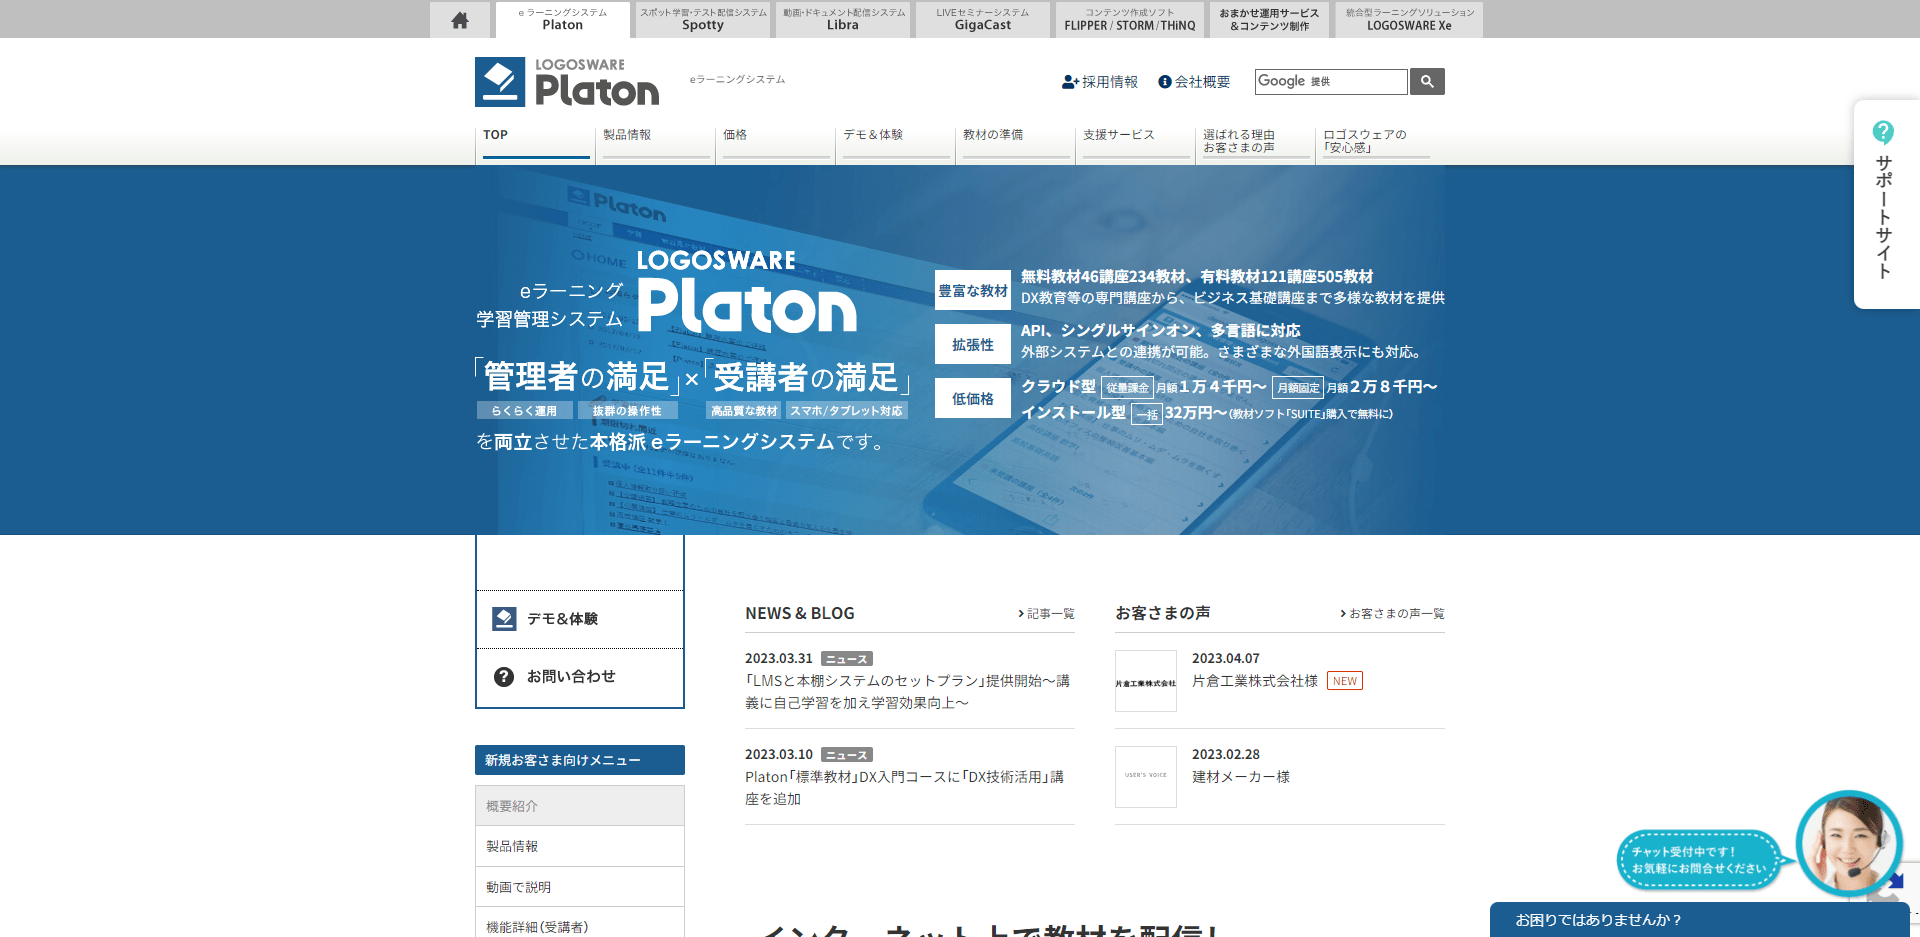
Task: Click the USER'S VOICE thumbnail
Action: [x=1146, y=777]
